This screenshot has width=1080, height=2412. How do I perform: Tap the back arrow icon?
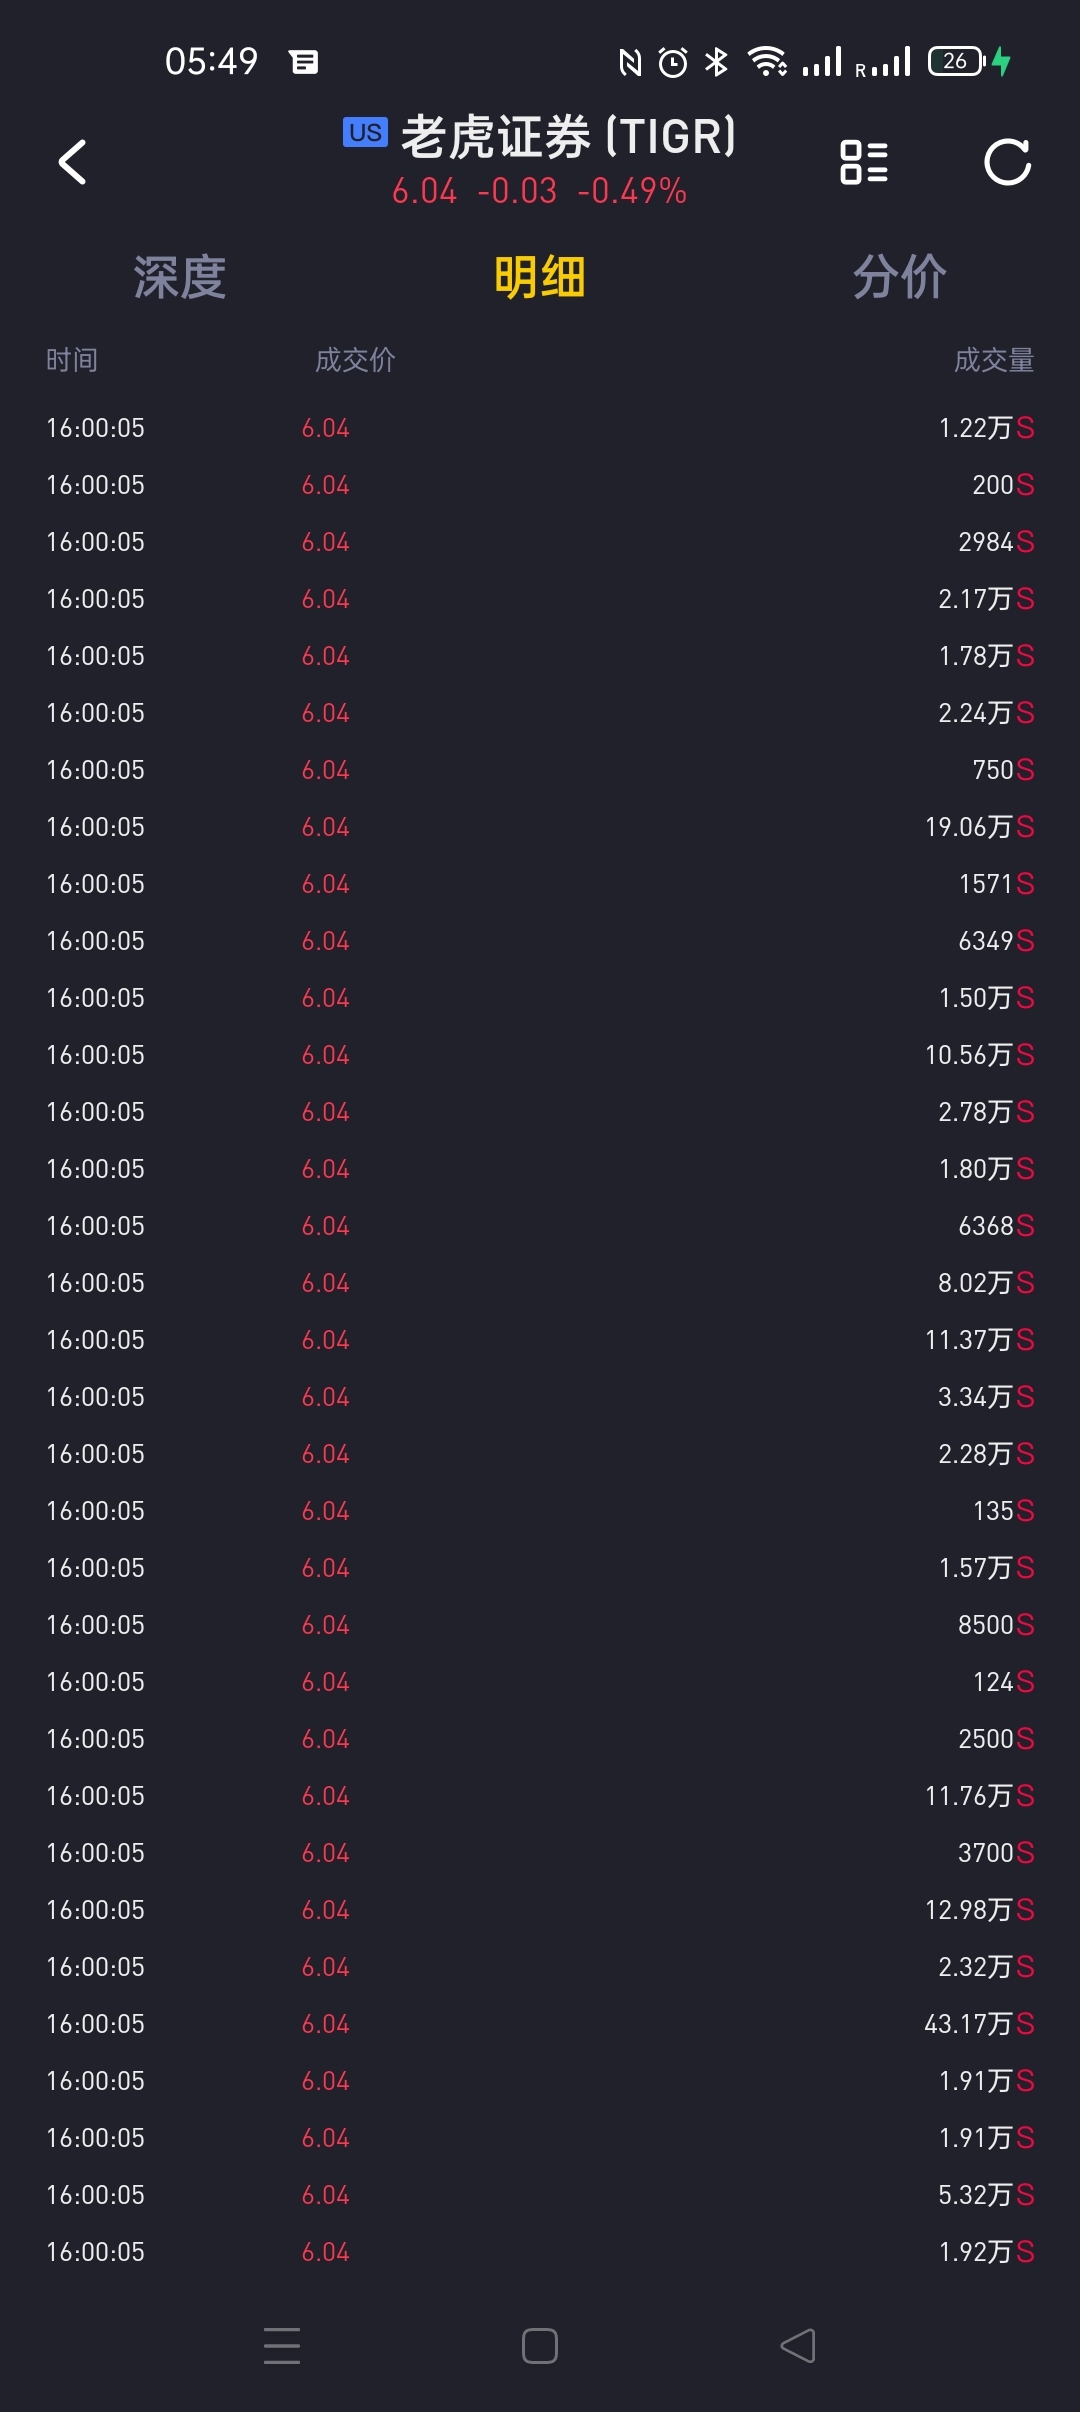tap(73, 162)
